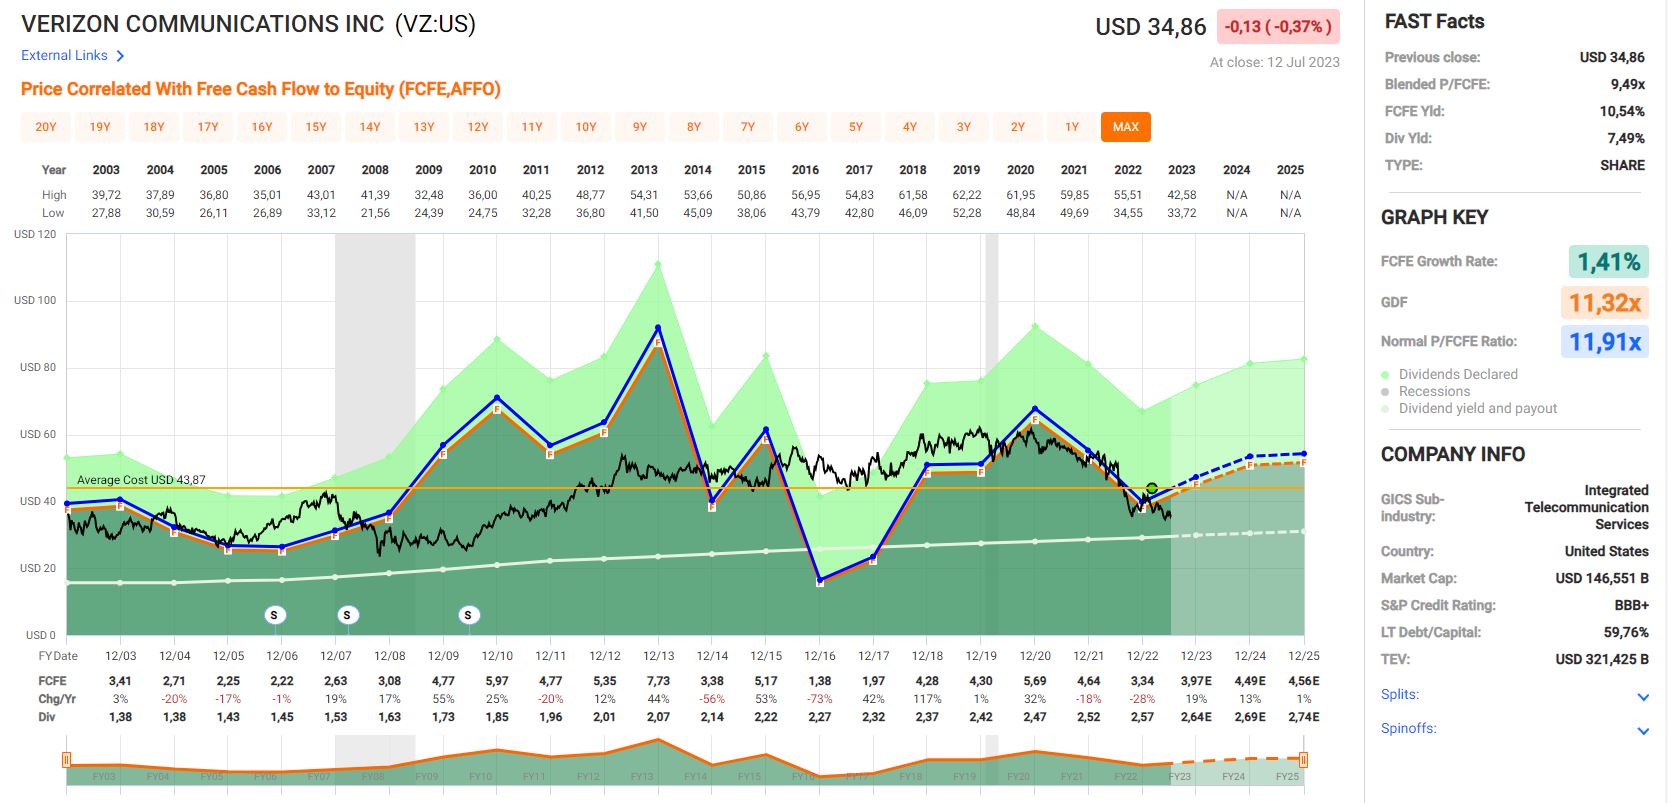Screen dimensions: 1668x803
Task: Click the split marker S near 12/07
Action: 347,615
